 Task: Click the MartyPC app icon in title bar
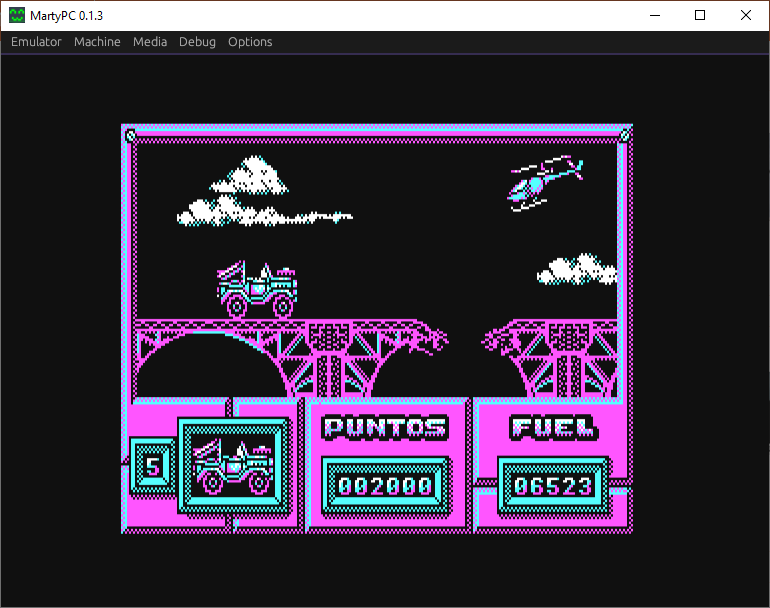(x=17, y=15)
